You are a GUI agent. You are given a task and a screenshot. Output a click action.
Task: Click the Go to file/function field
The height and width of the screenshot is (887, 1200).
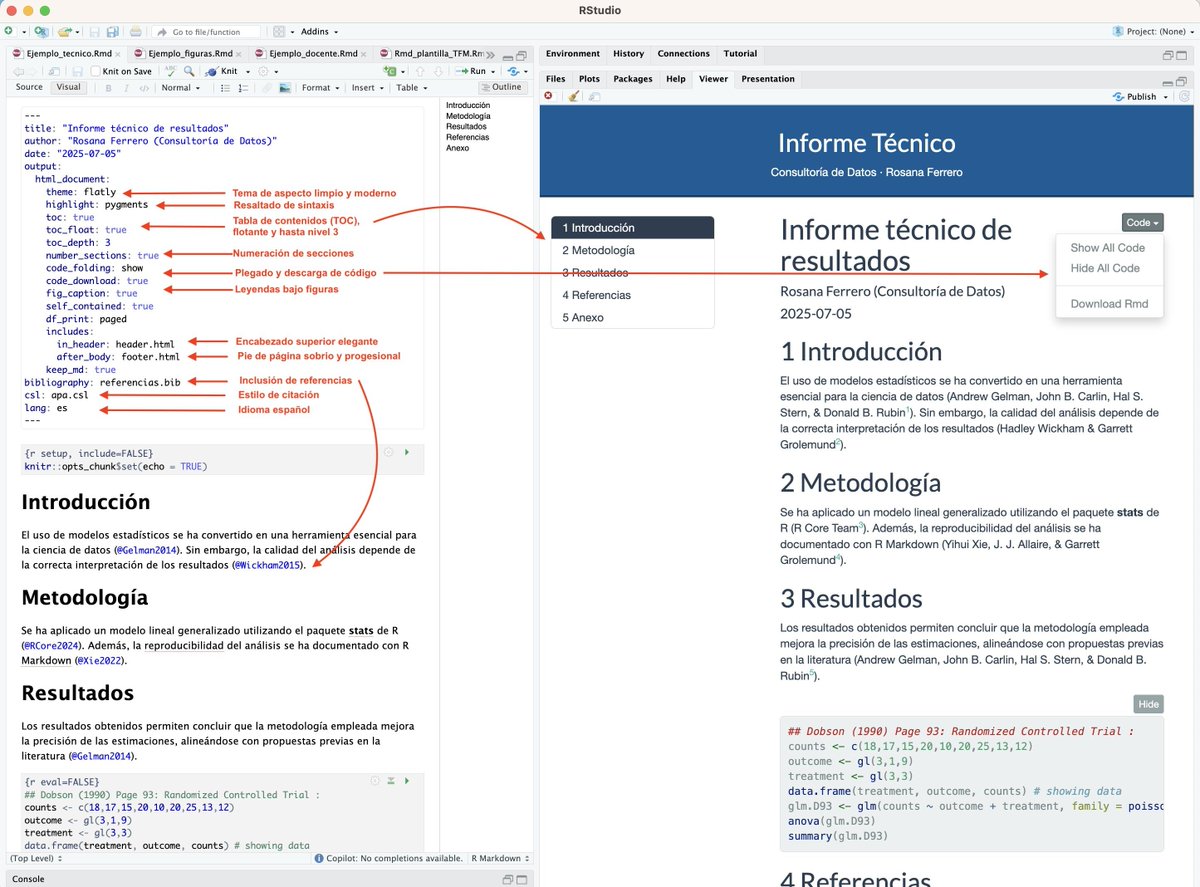(x=204, y=32)
